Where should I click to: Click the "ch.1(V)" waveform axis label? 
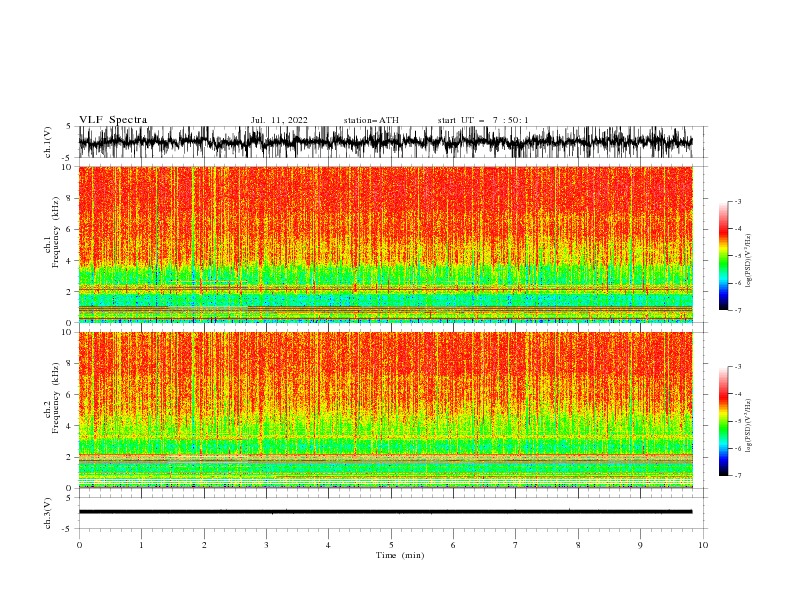click(x=48, y=142)
